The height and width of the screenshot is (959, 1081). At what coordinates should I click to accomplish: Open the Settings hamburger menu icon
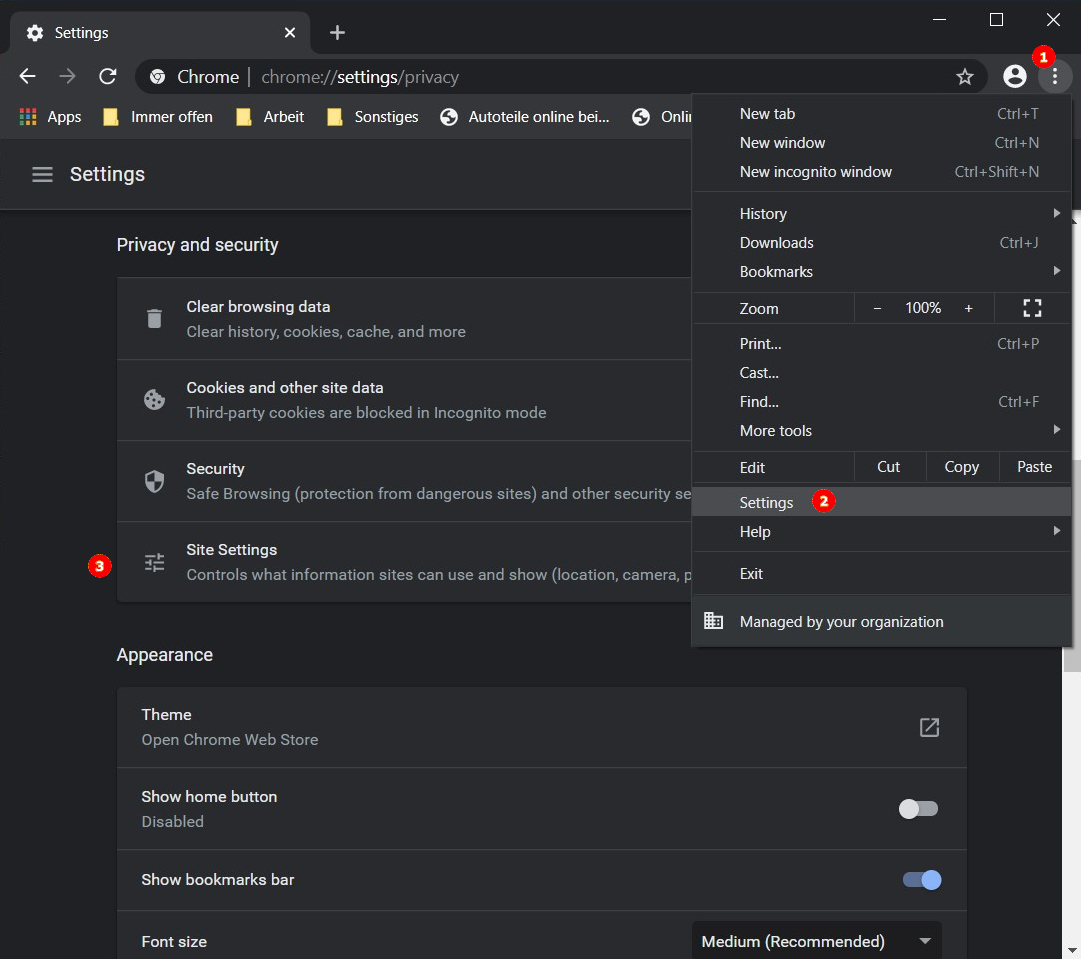click(x=42, y=174)
